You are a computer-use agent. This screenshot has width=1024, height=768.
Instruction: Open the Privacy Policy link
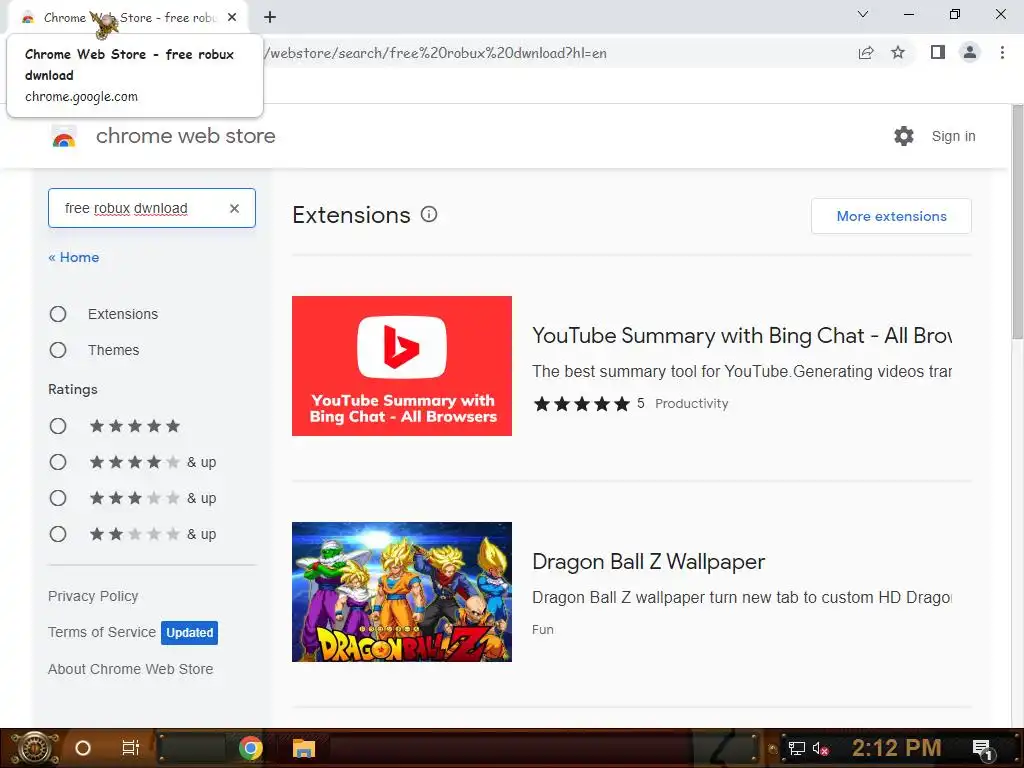point(93,596)
